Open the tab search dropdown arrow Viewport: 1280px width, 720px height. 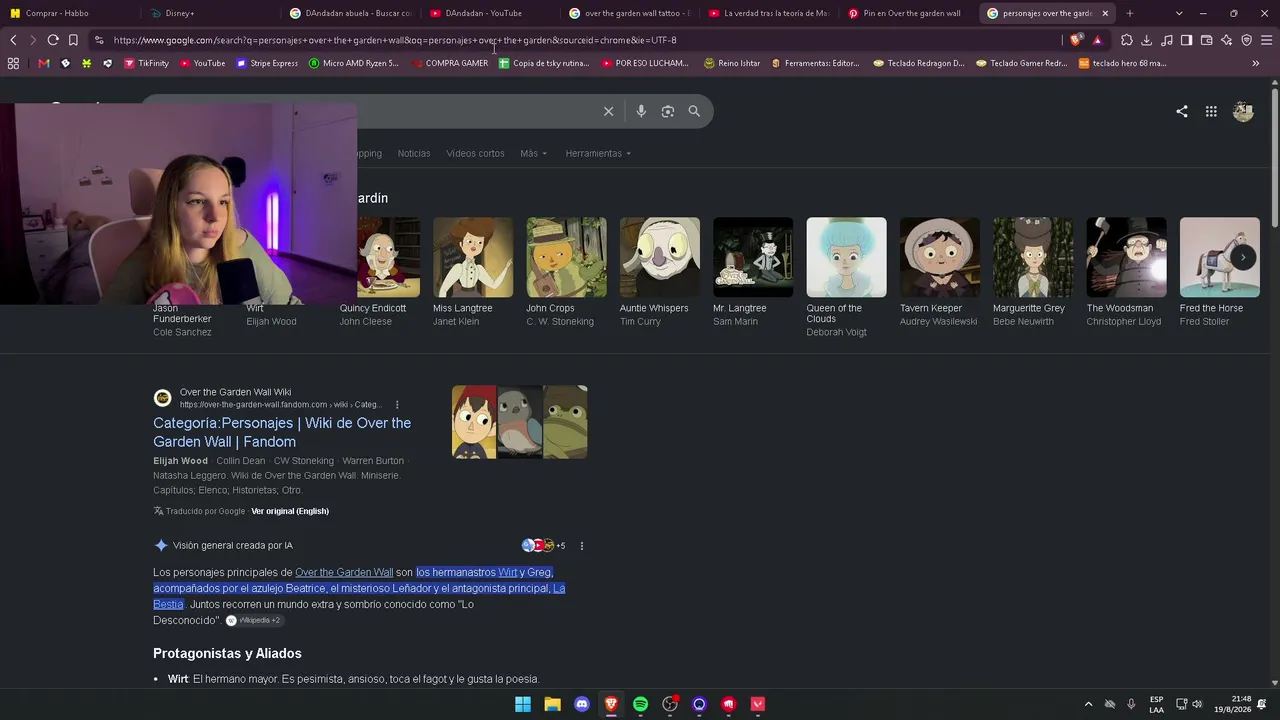(1179, 13)
